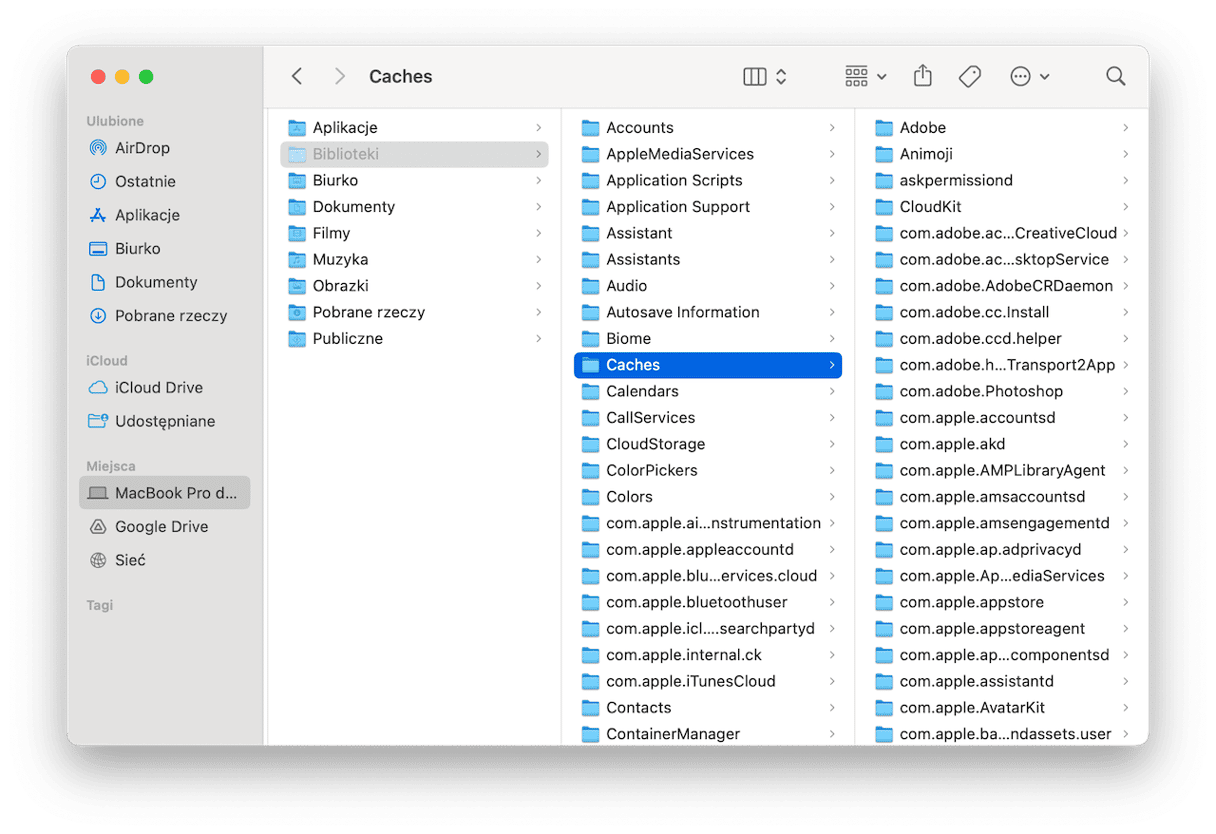Select Biurko in the sidebar
This screenshot has height=834, width=1216.
point(164,248)
